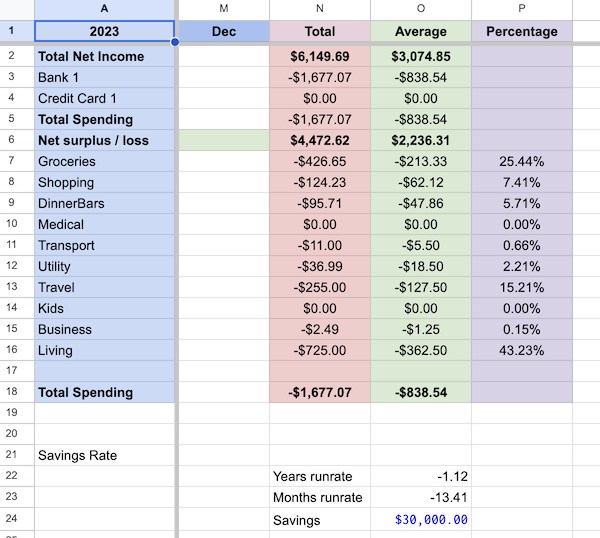Select the Credit Card 1 label cell
Screen dimensions: 600x538
click(x=104, y=99)
